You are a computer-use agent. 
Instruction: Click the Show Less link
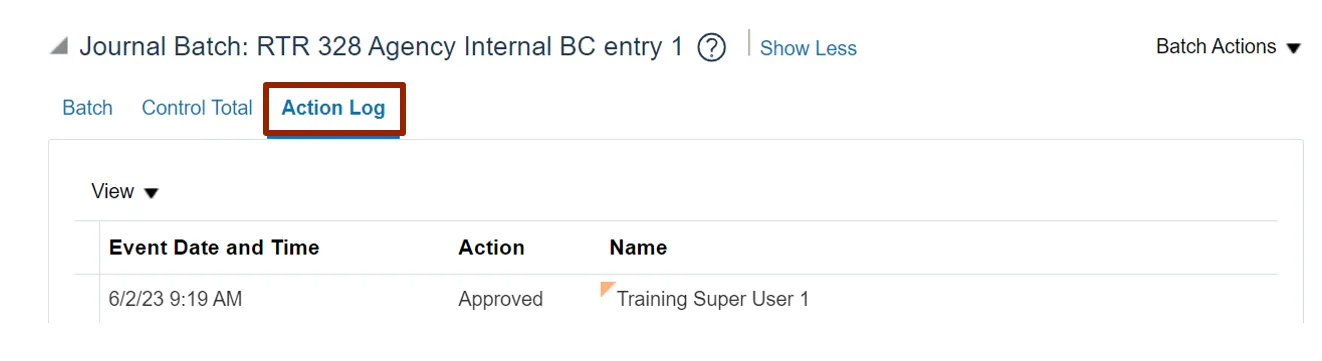click(808, 48)
